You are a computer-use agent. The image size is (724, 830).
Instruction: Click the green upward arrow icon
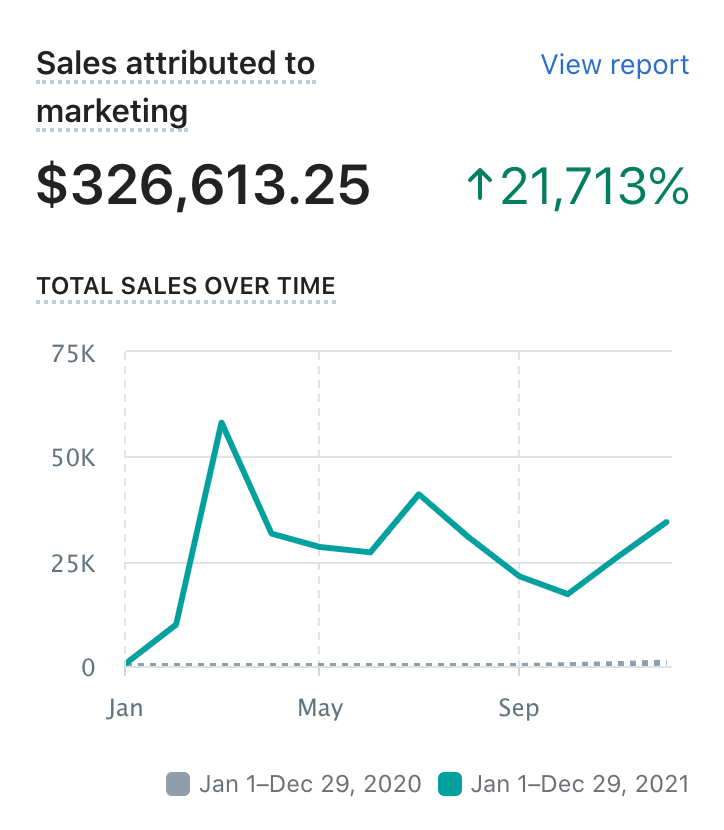coord(480,186)
